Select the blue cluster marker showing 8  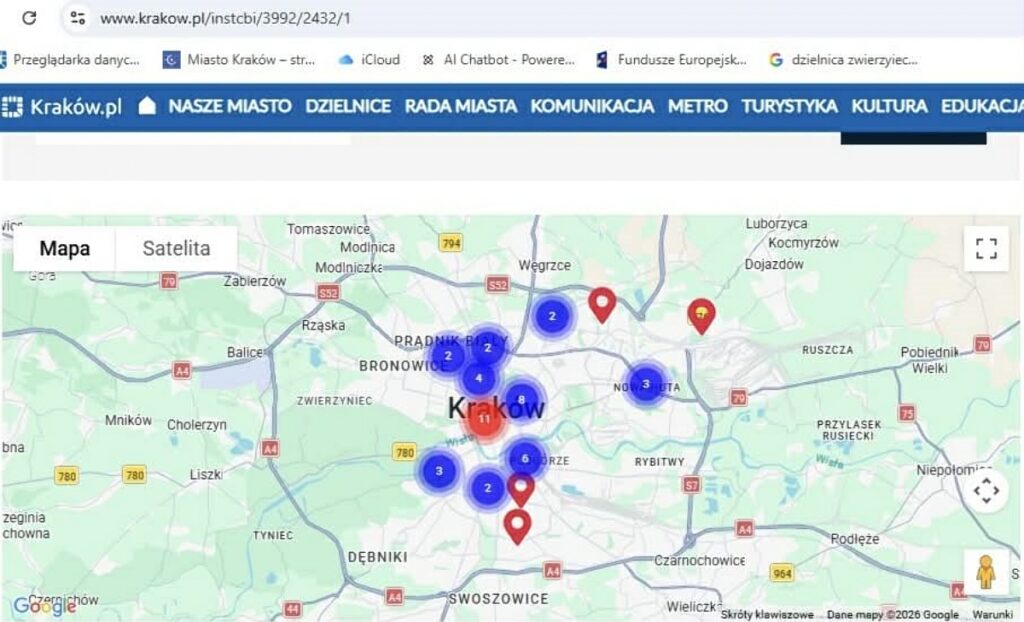click(x=521, y=400)
